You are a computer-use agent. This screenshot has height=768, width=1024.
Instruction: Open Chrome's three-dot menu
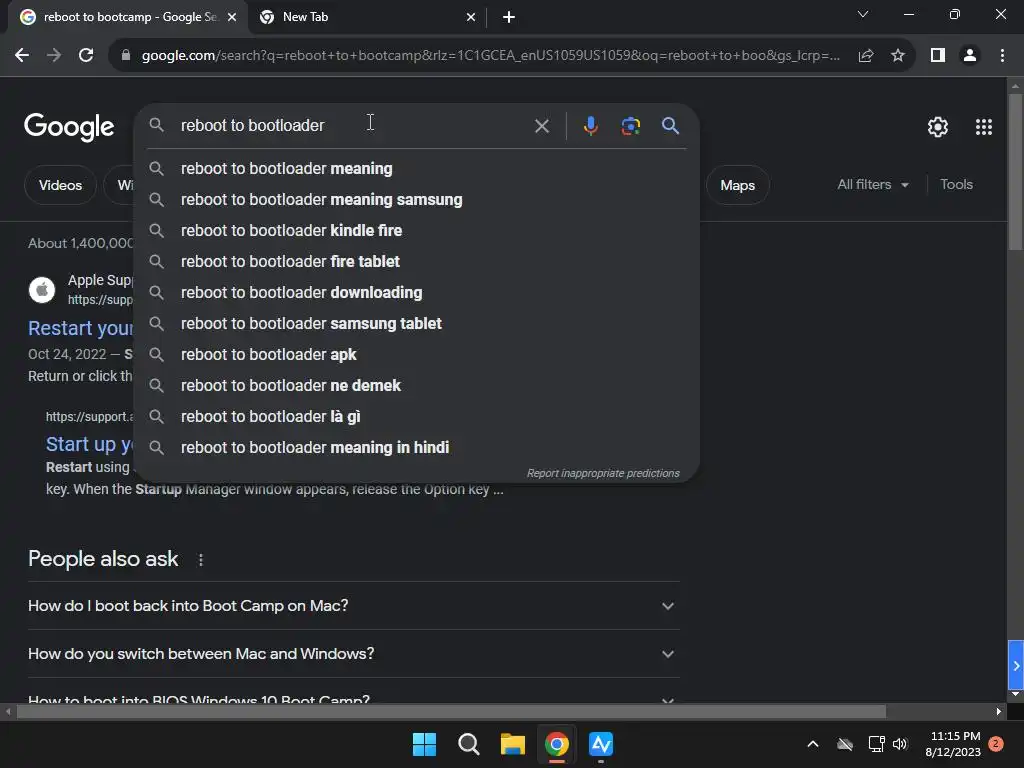coord(1002,56)
